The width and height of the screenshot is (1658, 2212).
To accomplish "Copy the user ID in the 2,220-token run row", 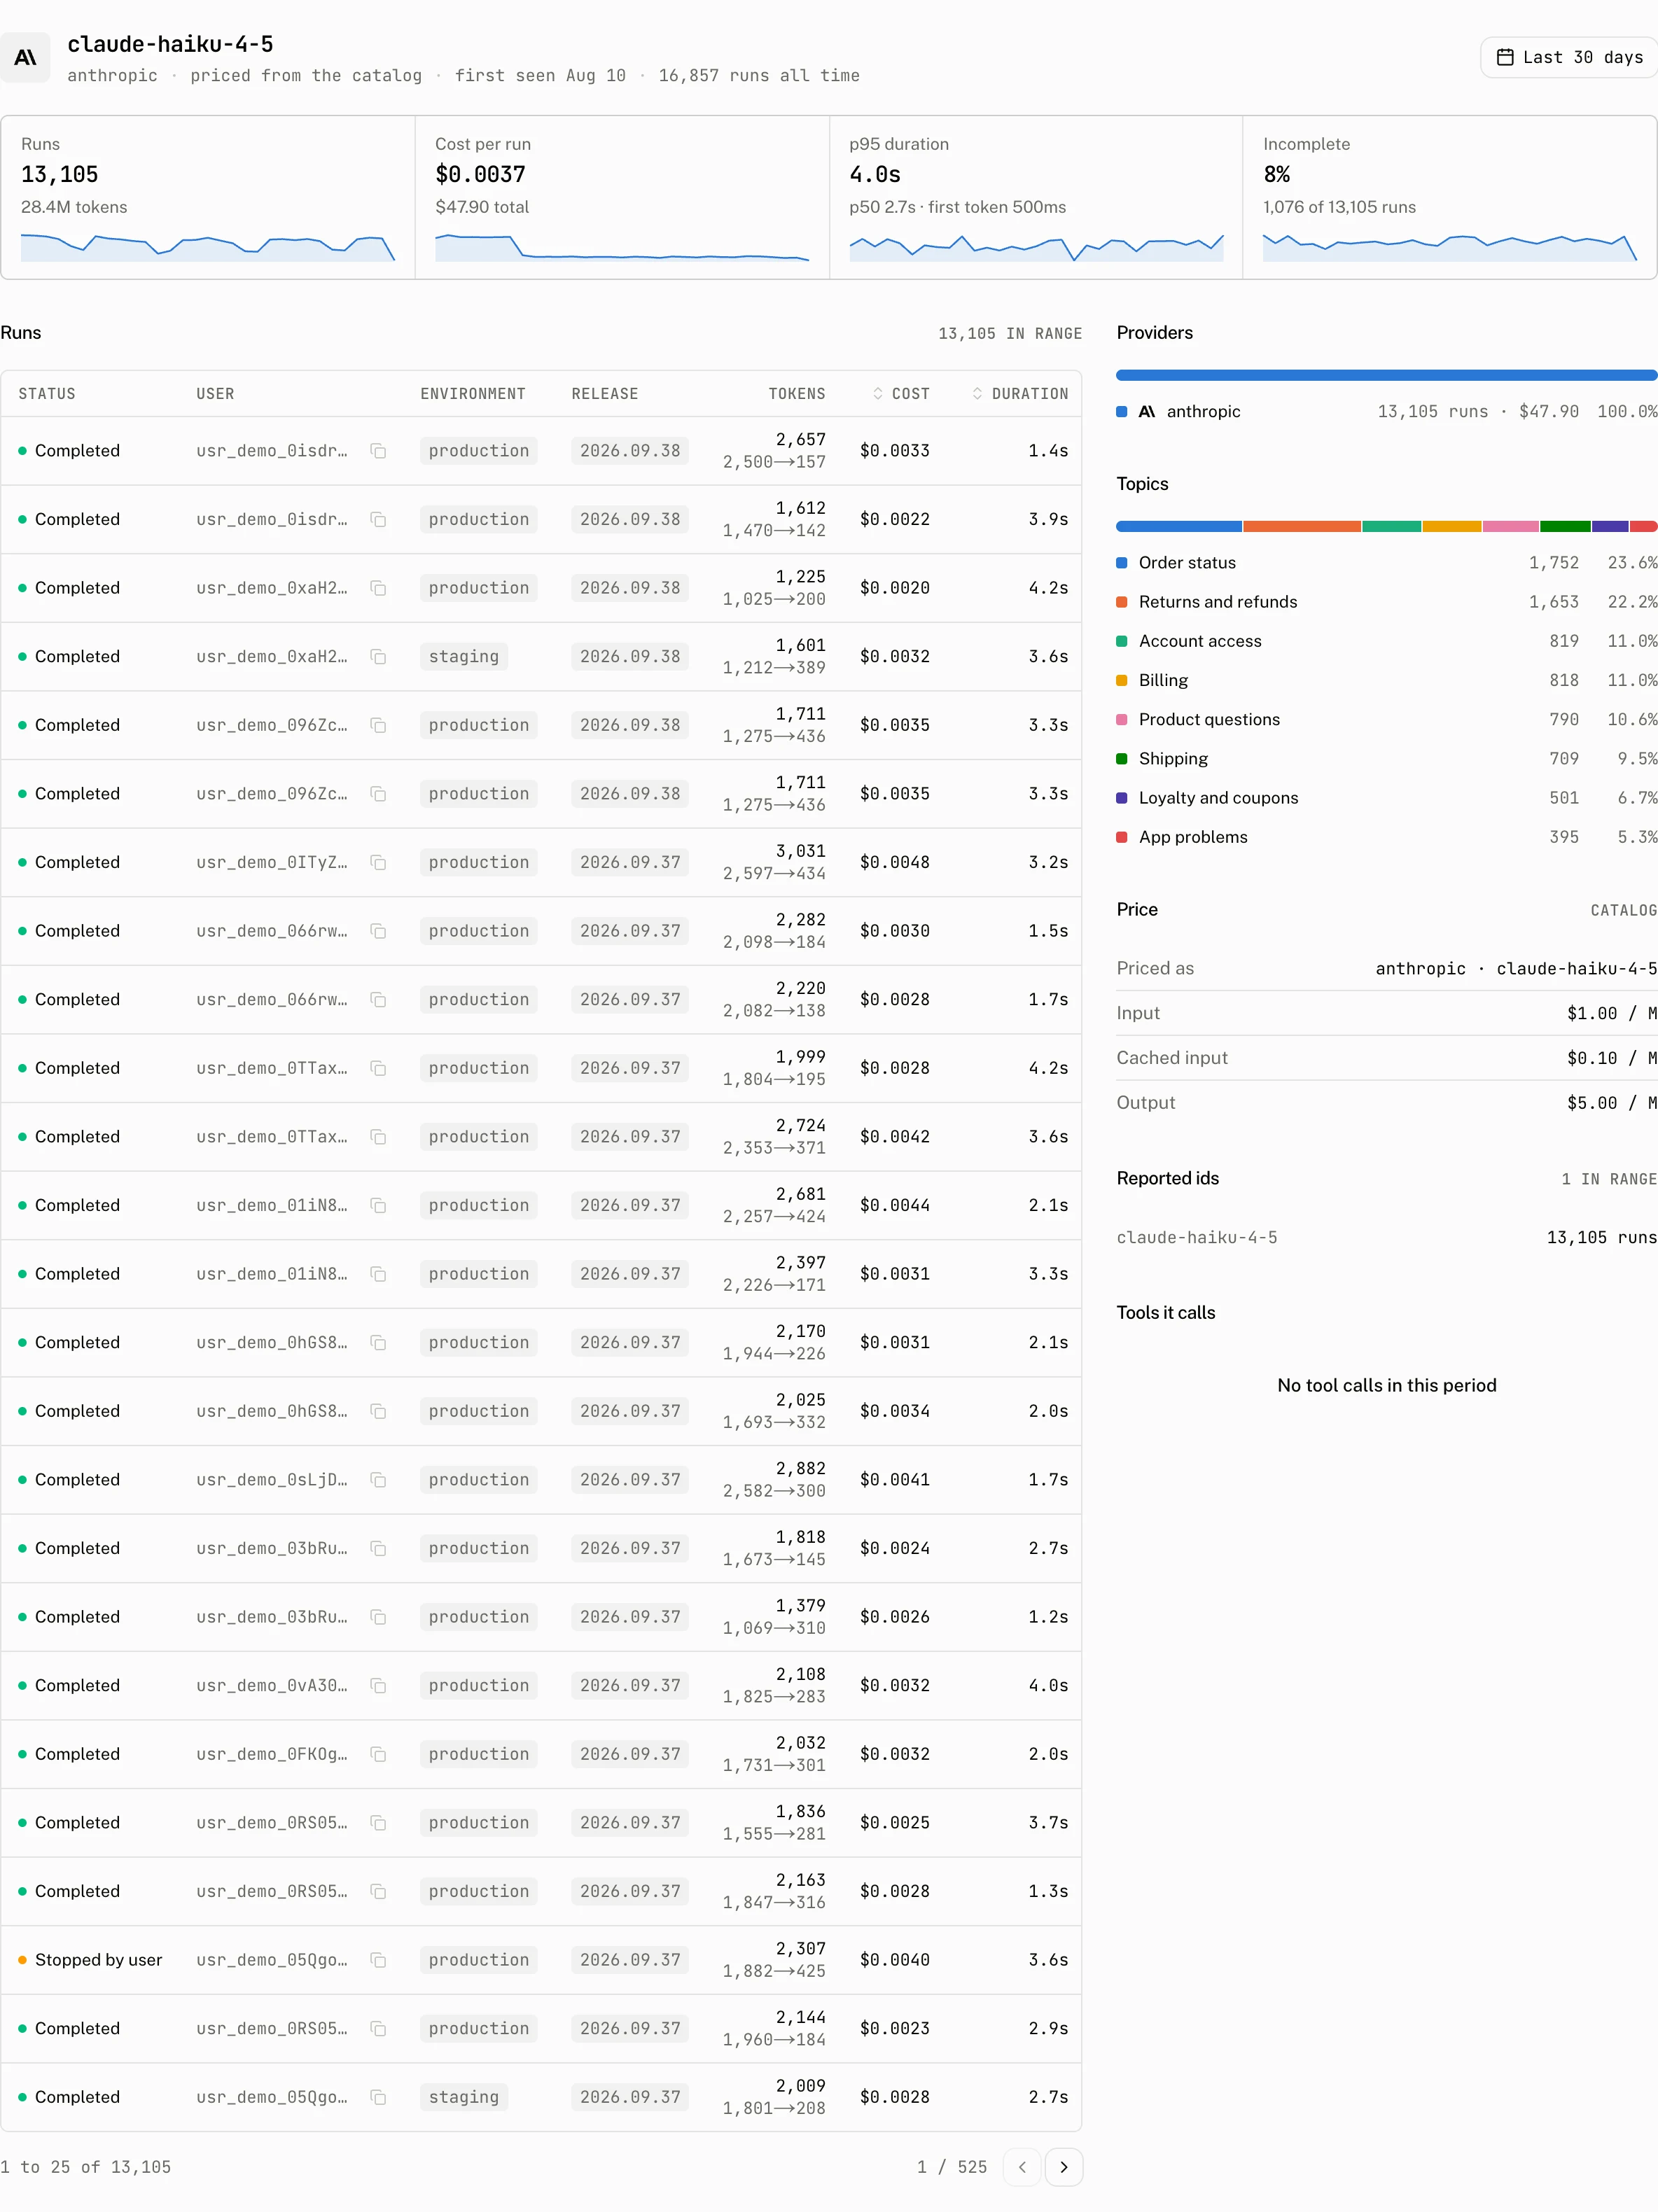I will tap(378, 1000).
